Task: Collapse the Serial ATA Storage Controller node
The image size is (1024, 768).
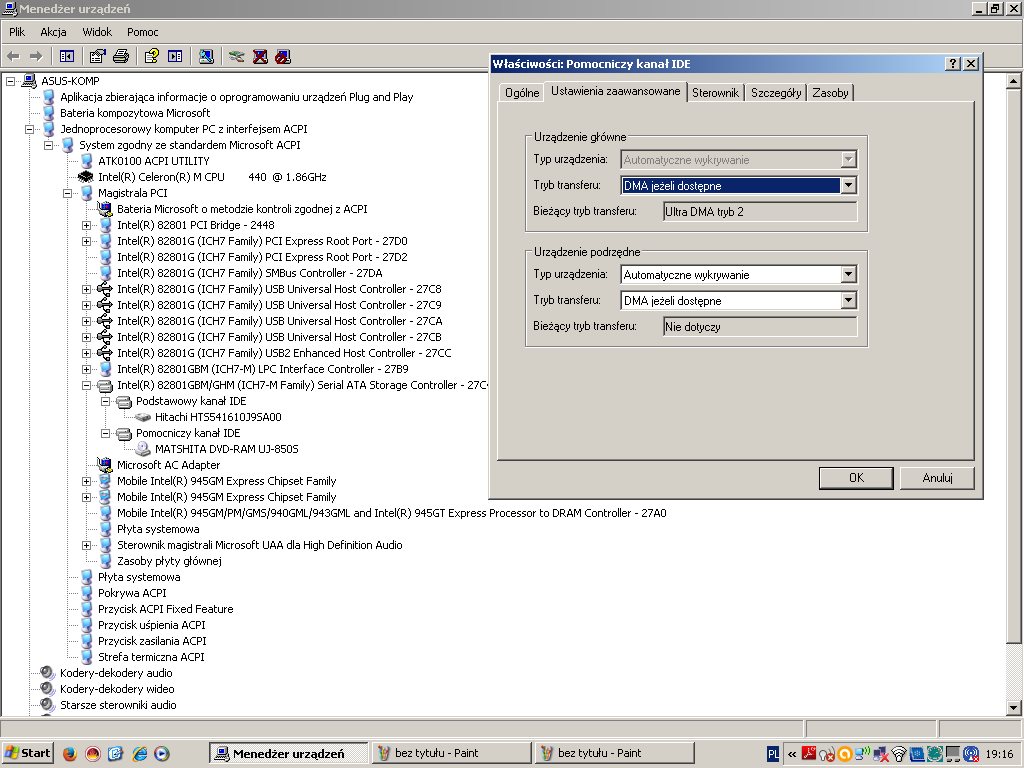Action: coord(86,385)
